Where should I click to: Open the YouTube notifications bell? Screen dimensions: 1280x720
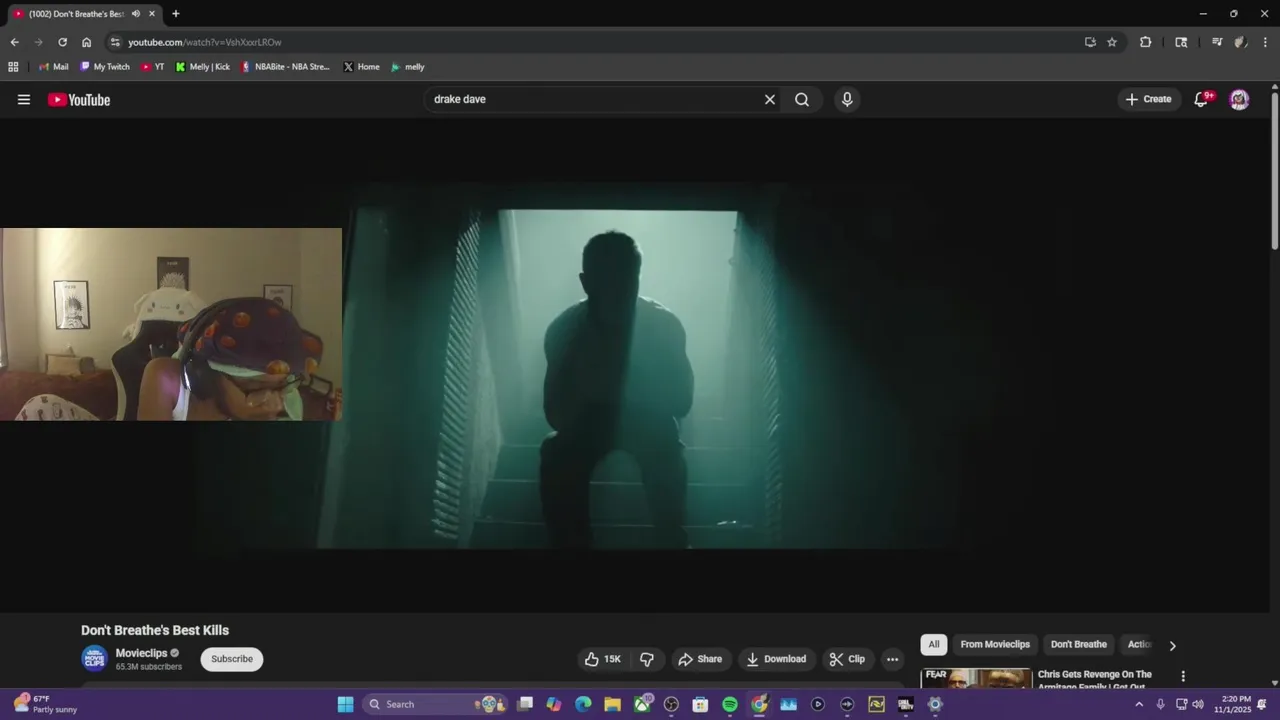[1202, 99]
